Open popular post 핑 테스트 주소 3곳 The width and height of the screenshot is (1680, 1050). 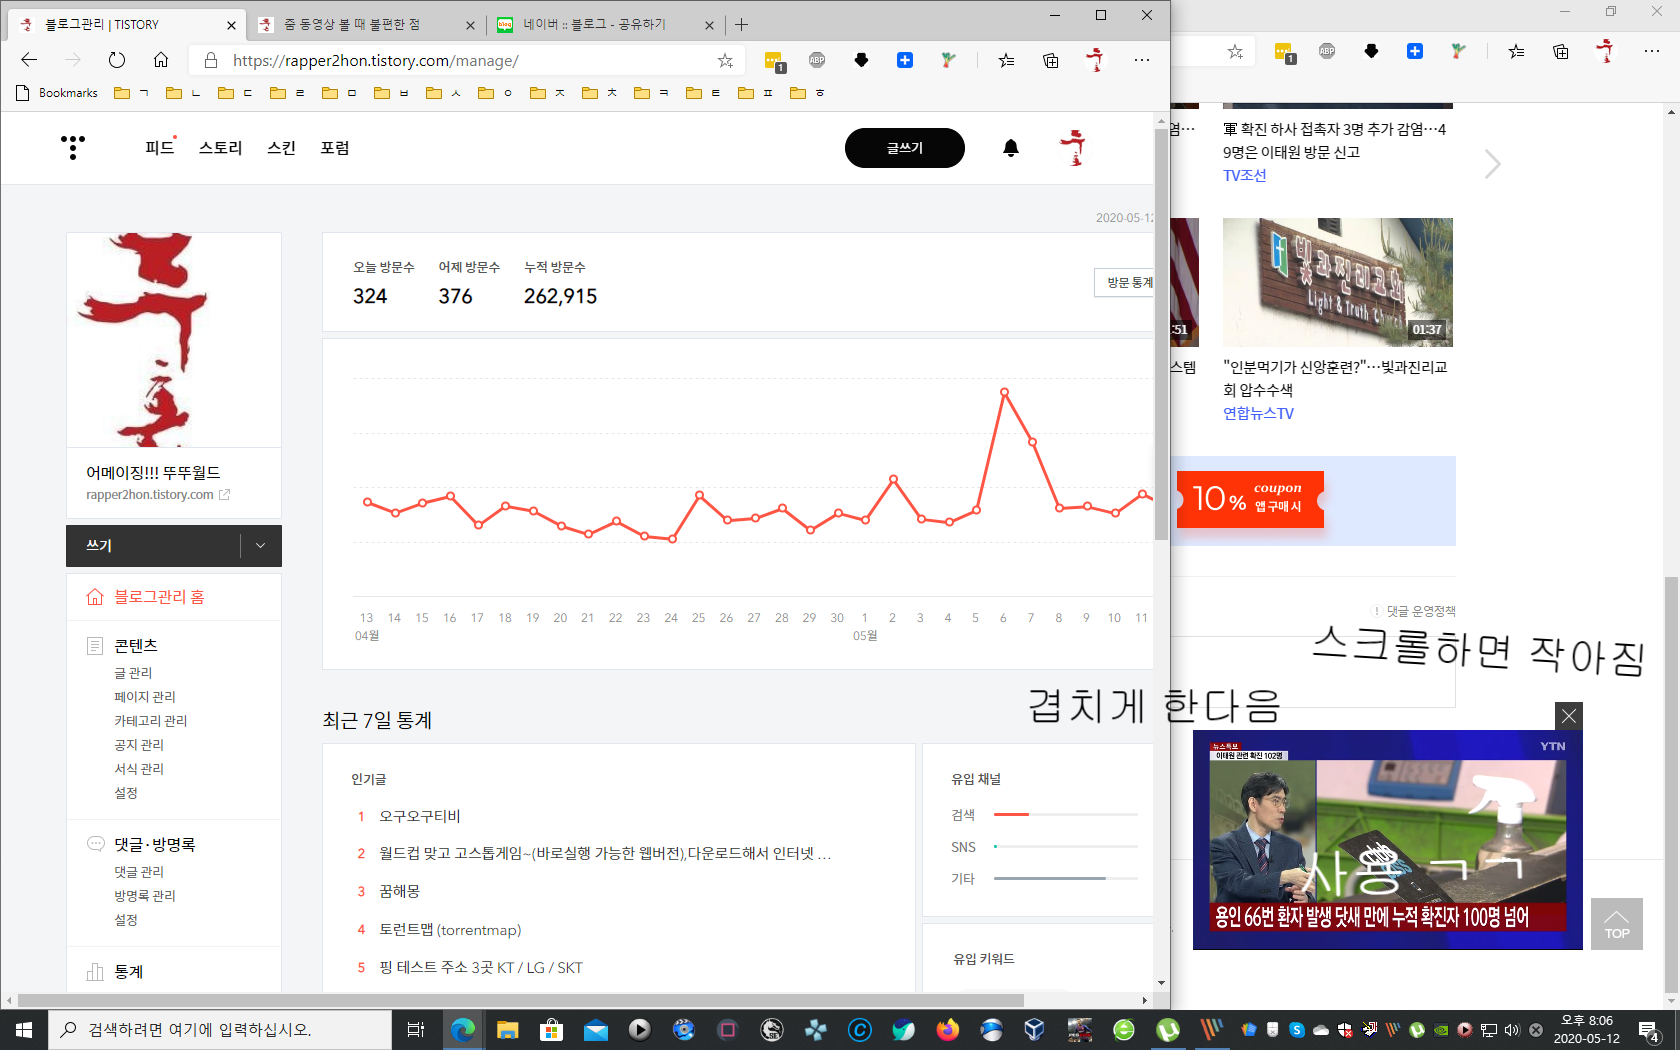tap(481, 968)
